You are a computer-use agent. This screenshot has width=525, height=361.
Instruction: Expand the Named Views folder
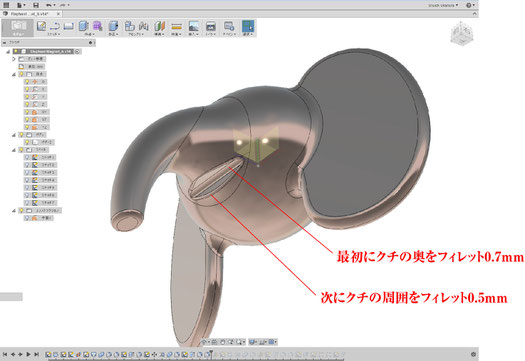14,59
